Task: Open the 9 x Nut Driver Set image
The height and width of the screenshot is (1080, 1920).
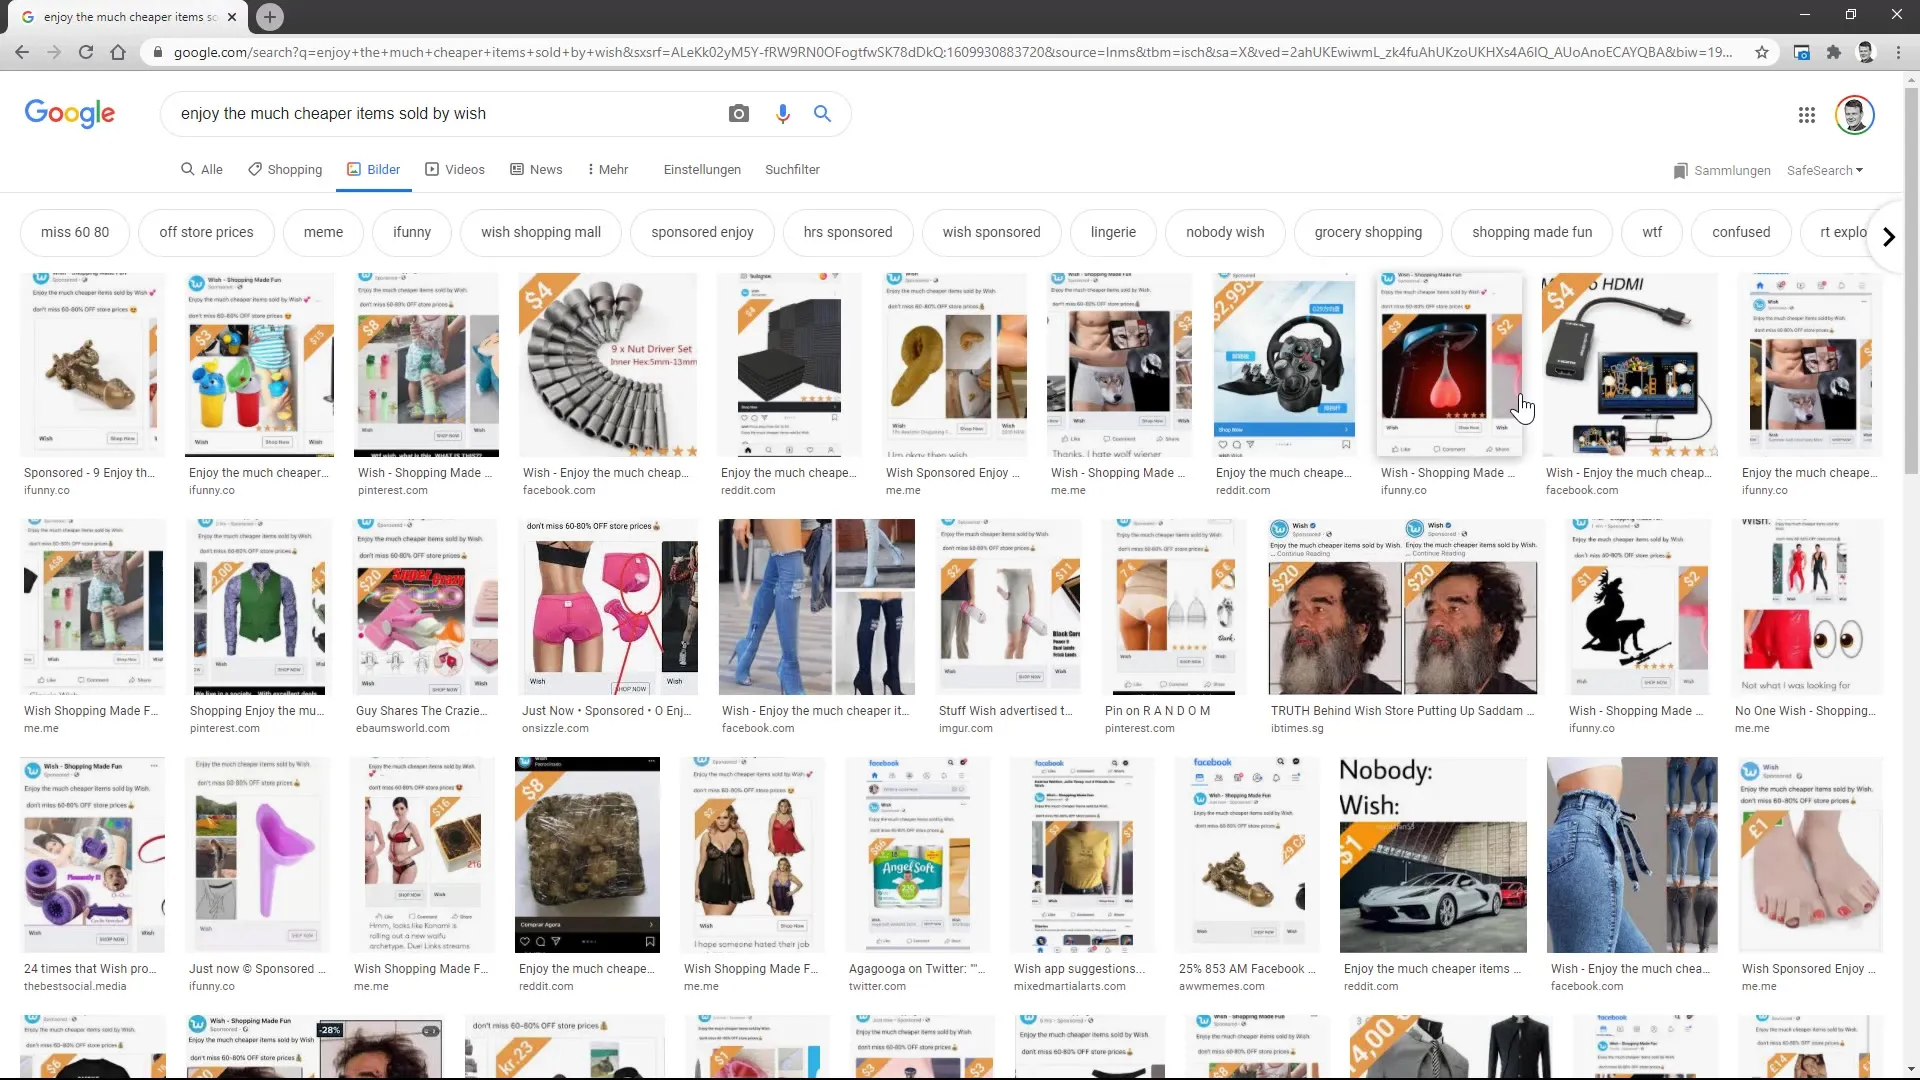Action: 608,365
